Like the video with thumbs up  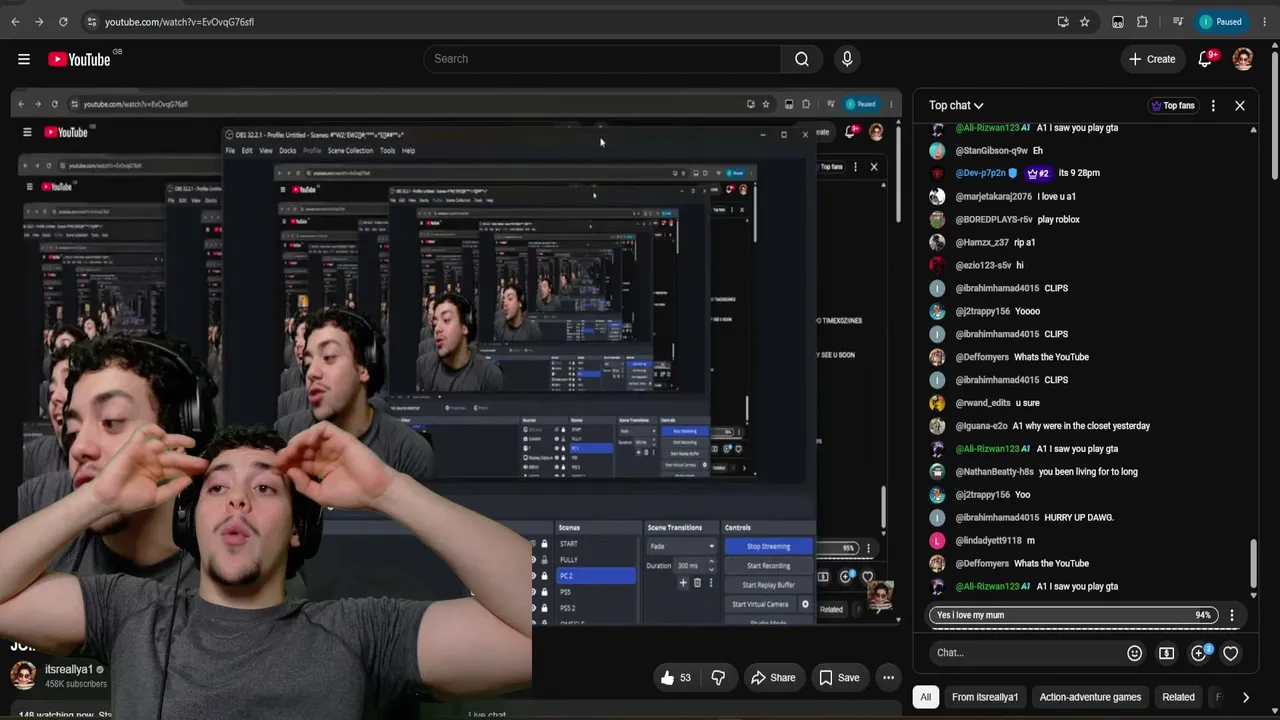[676, 677]
